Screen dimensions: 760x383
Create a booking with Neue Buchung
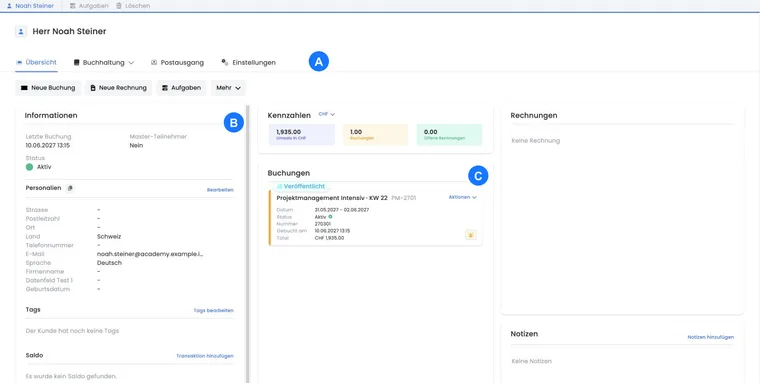pyautogui.click(x=48, y=88)
